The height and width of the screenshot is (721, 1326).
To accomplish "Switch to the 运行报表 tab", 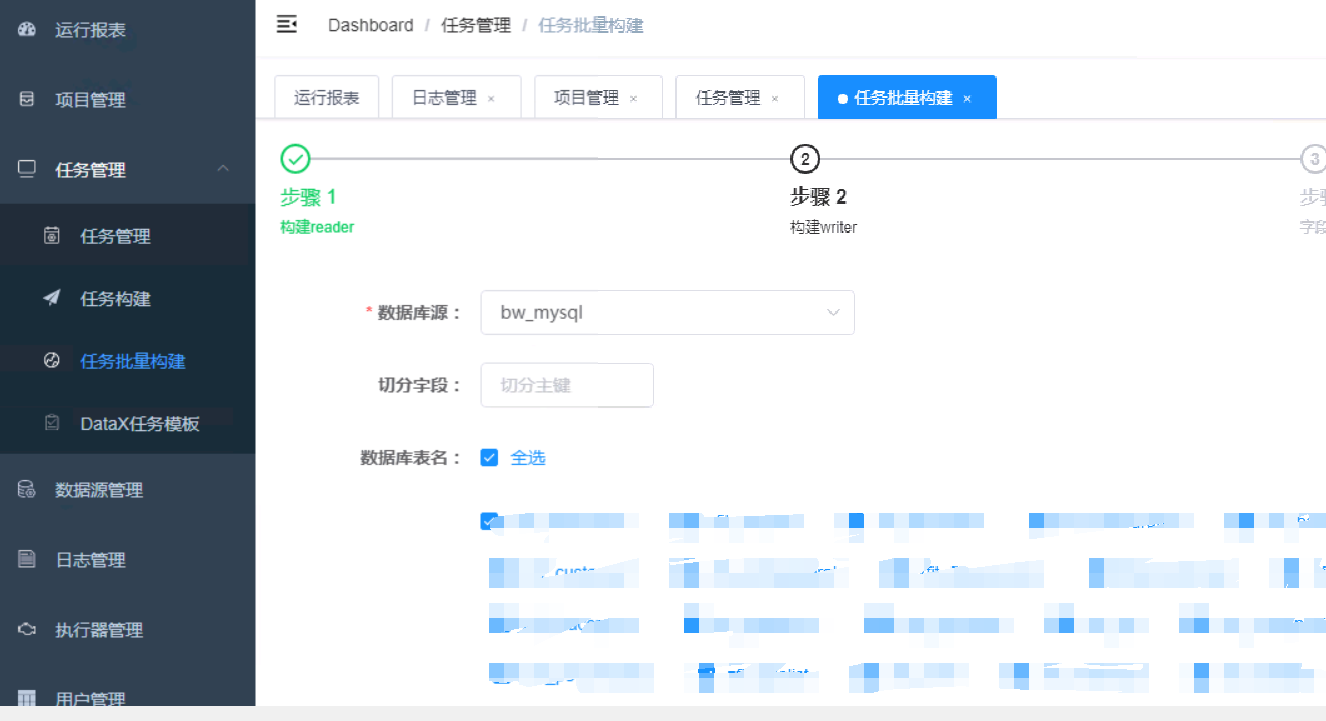I will click(x=327, y=98).
